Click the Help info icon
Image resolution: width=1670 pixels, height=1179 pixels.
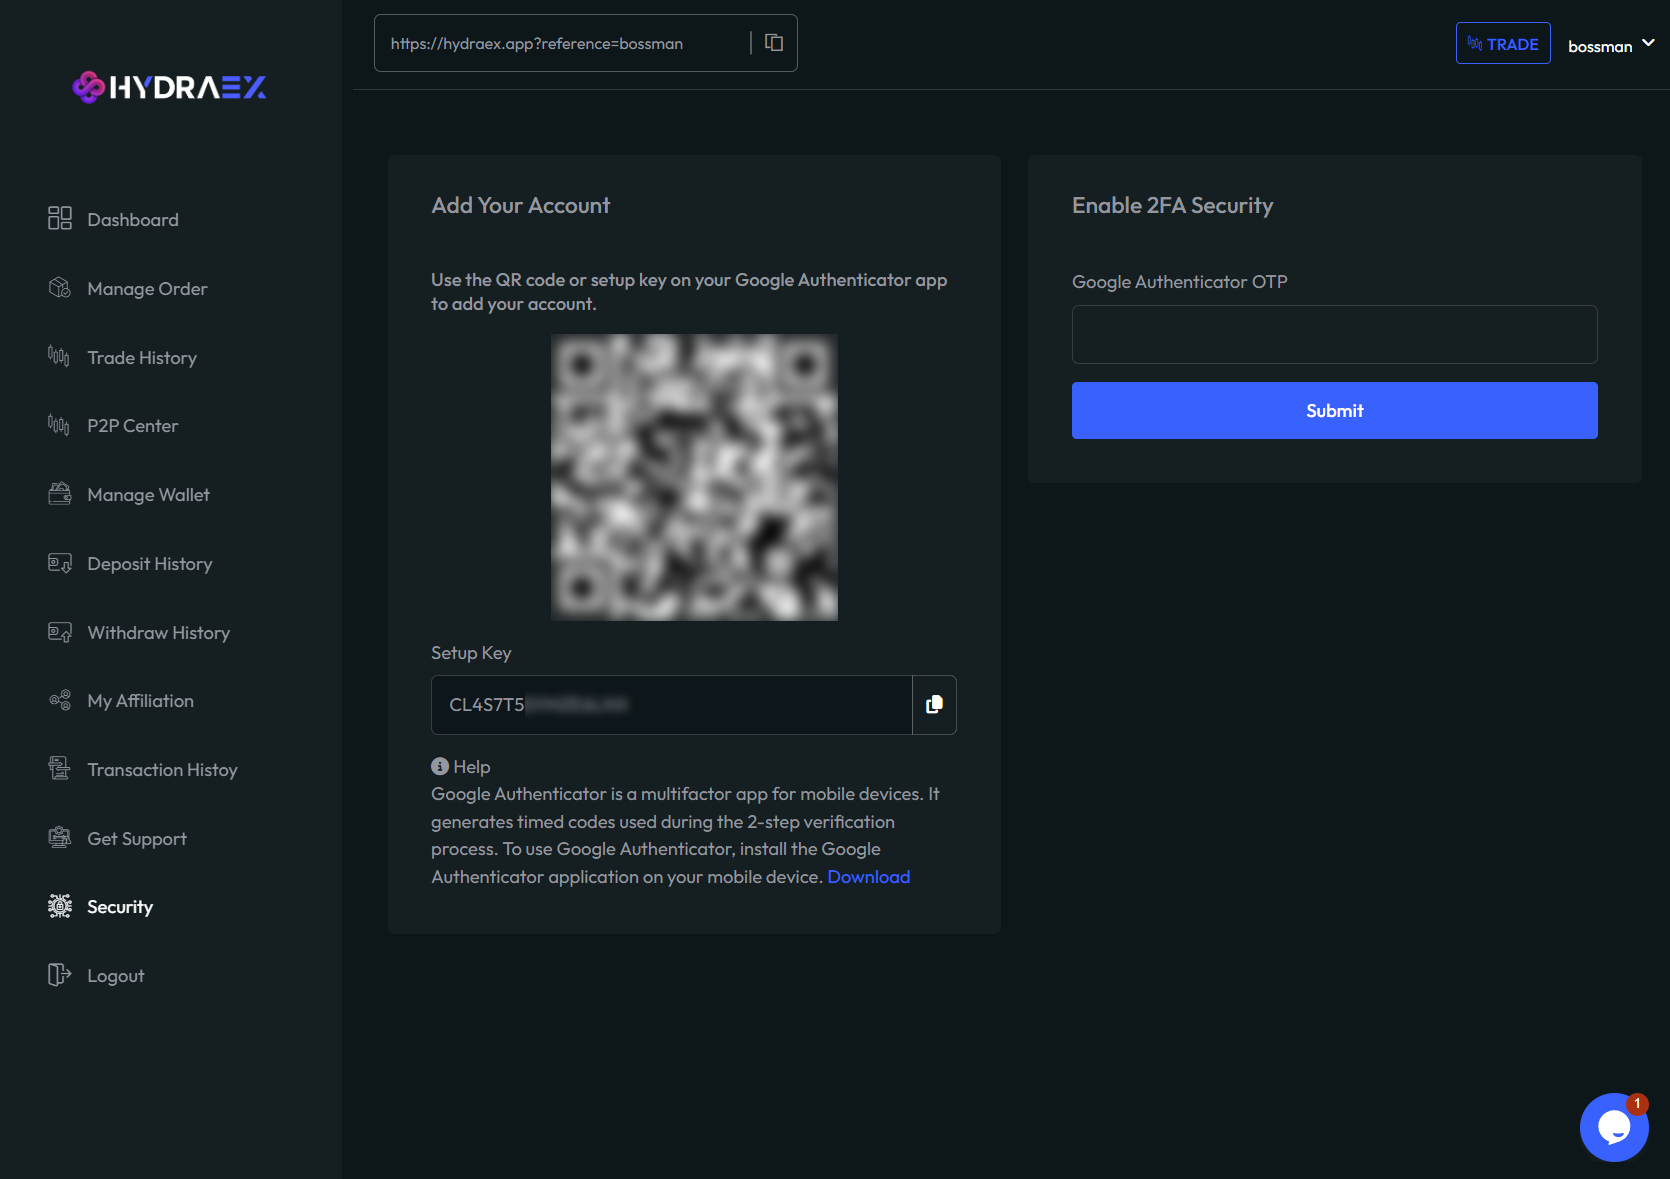point(440,766)
